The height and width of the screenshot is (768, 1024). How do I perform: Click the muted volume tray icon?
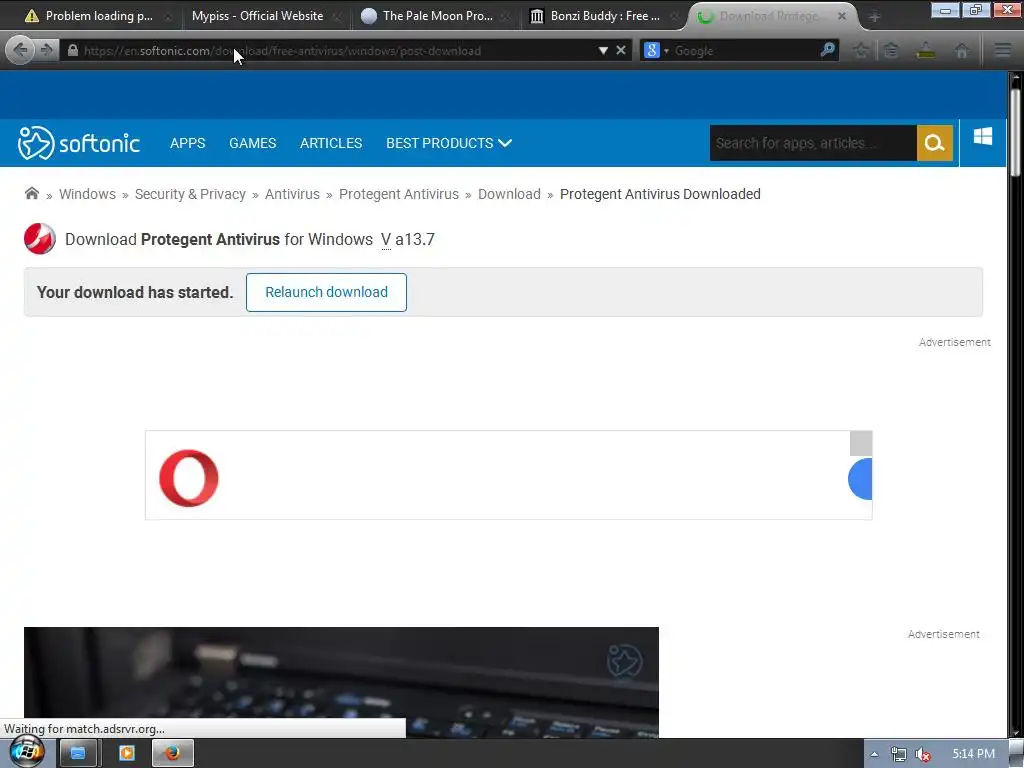923,754
